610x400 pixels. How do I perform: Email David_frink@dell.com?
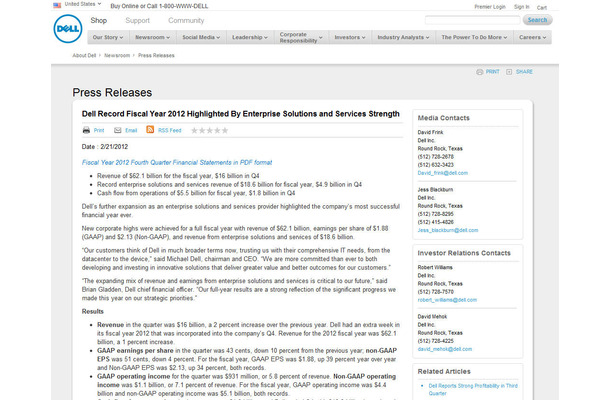[x=443, y=173]
